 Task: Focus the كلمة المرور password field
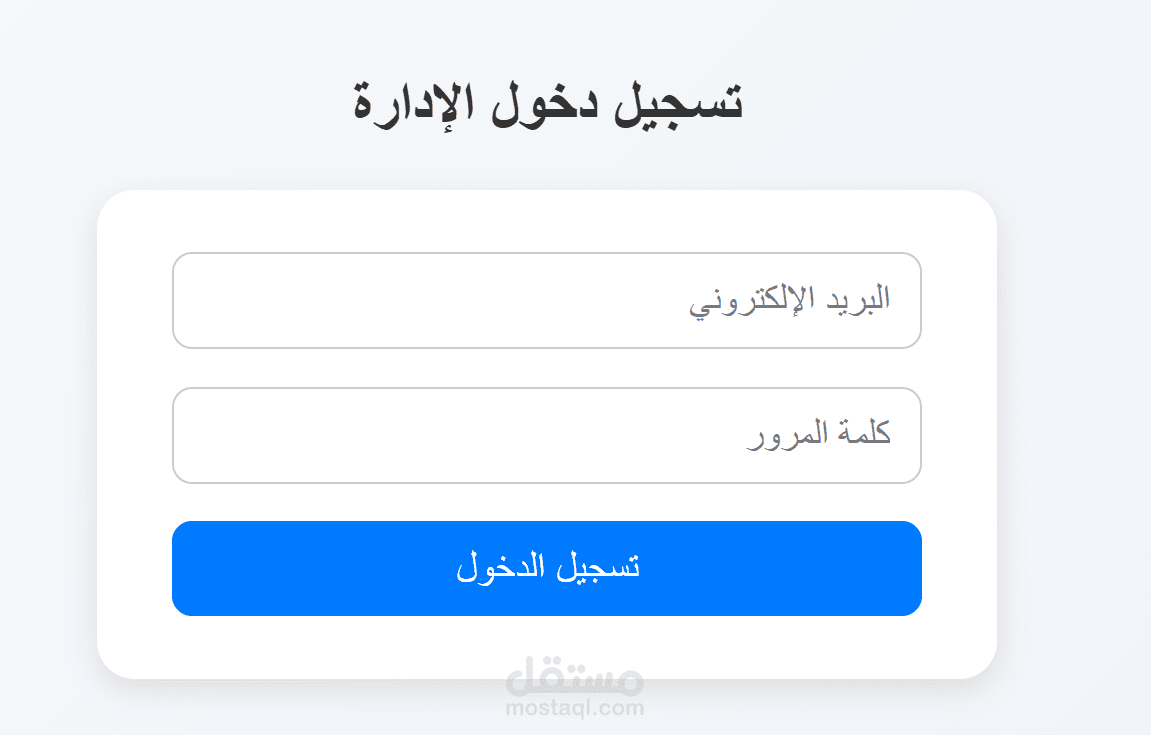546,435
